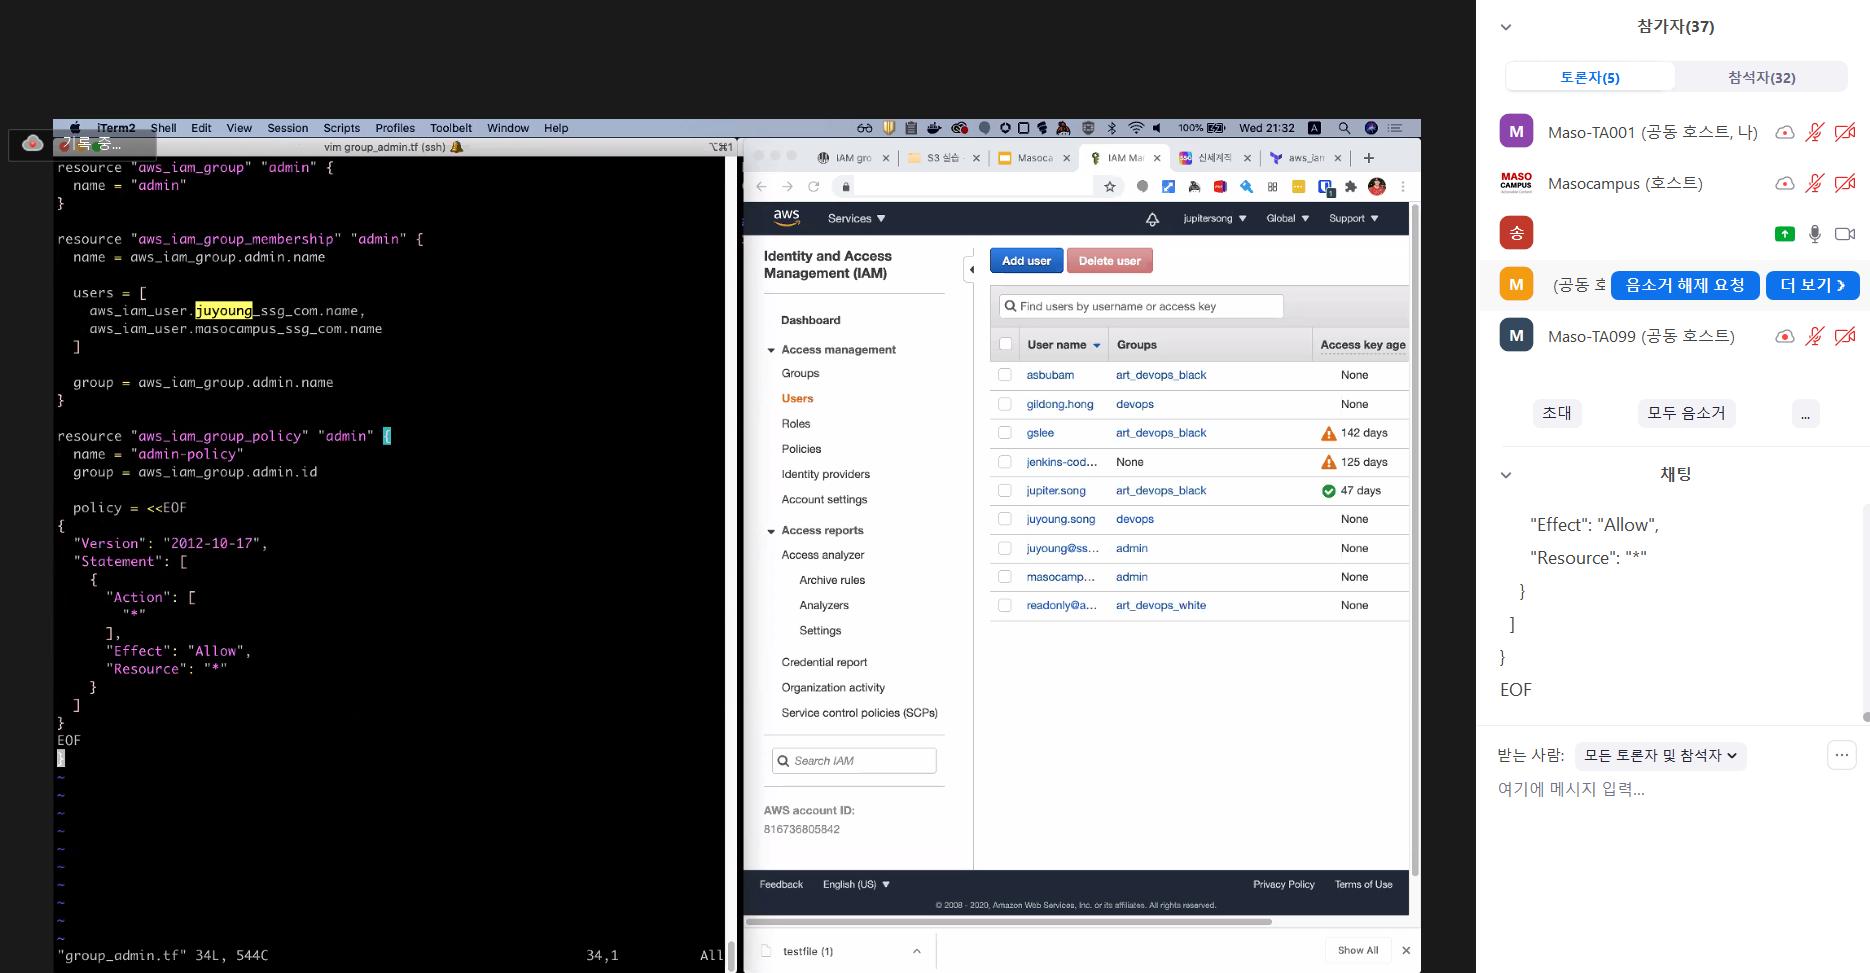The width and height of the screenshot is (1870, 973).
Task: Click the browser reload icon
Action: 814,187
